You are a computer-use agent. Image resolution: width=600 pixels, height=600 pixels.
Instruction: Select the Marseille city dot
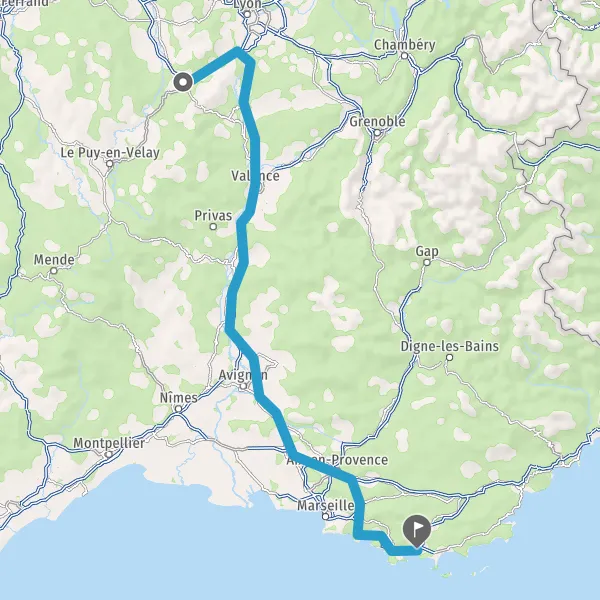(326, 516)
